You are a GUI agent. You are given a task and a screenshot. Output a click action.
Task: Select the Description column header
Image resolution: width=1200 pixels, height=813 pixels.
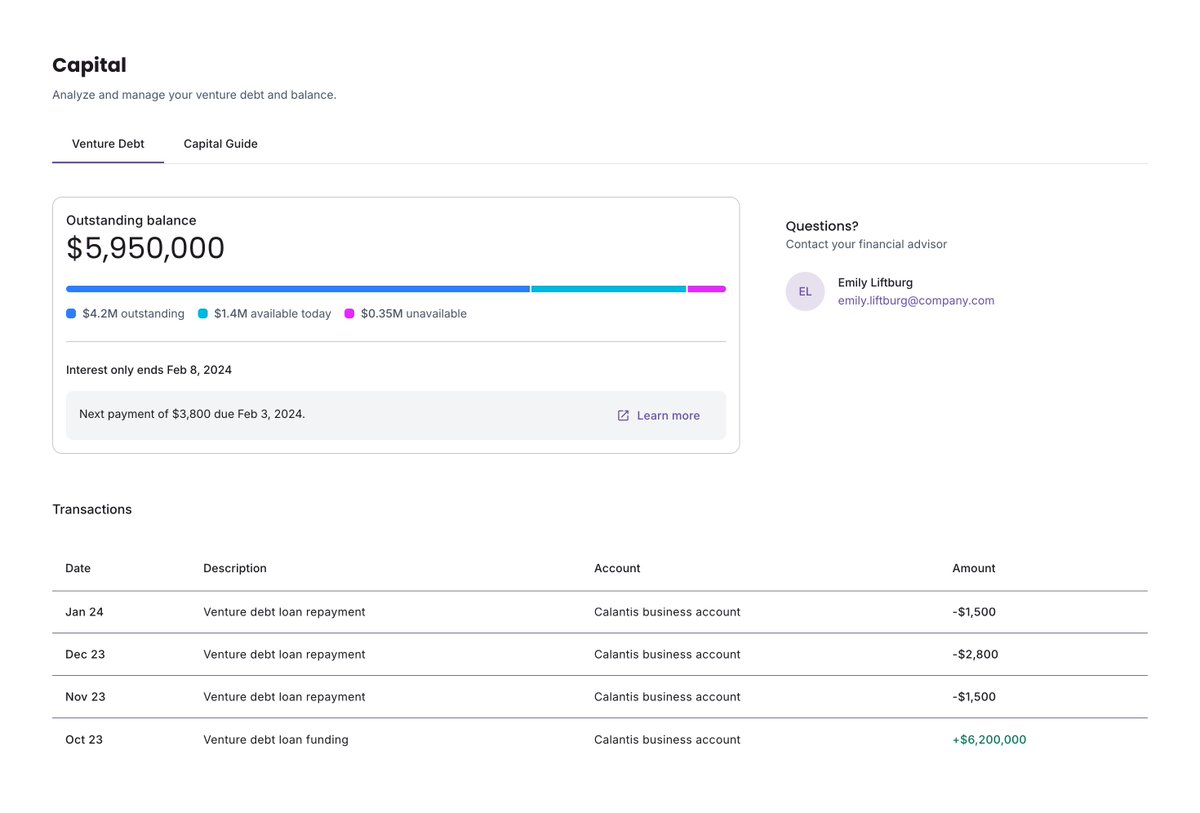click(235, 568)
